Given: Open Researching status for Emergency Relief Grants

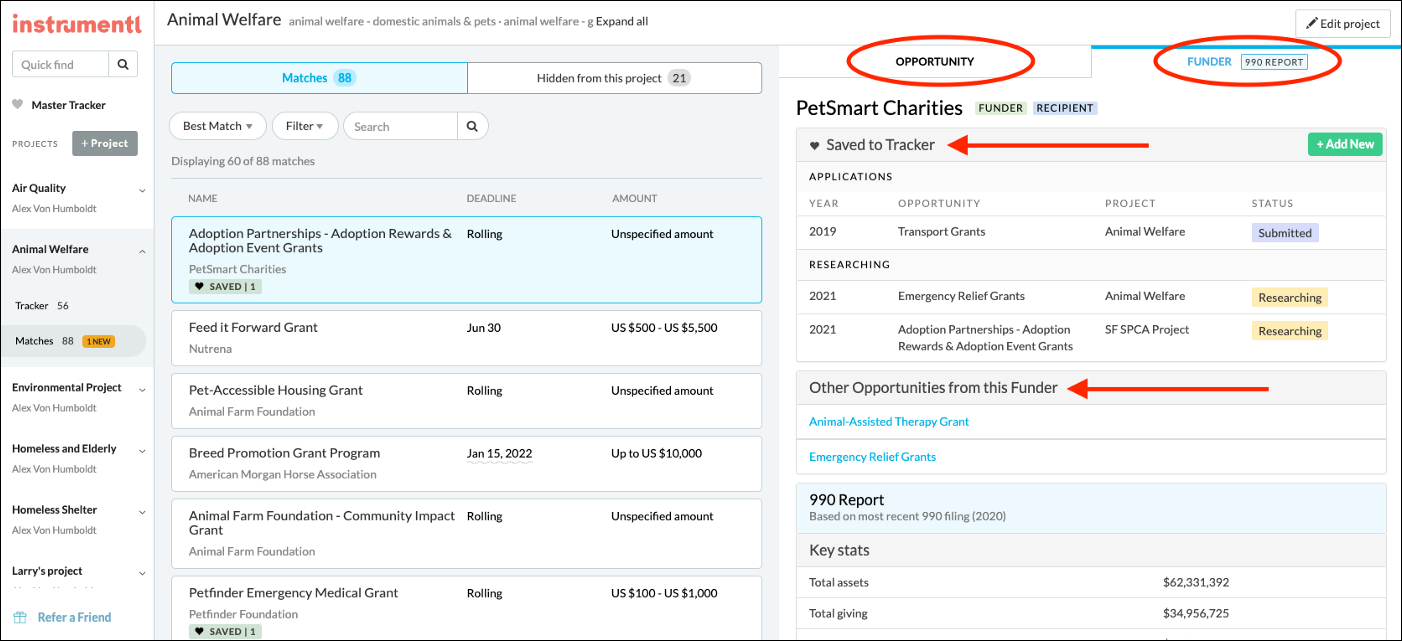Looking at the screenshot, I should 1289,298.
